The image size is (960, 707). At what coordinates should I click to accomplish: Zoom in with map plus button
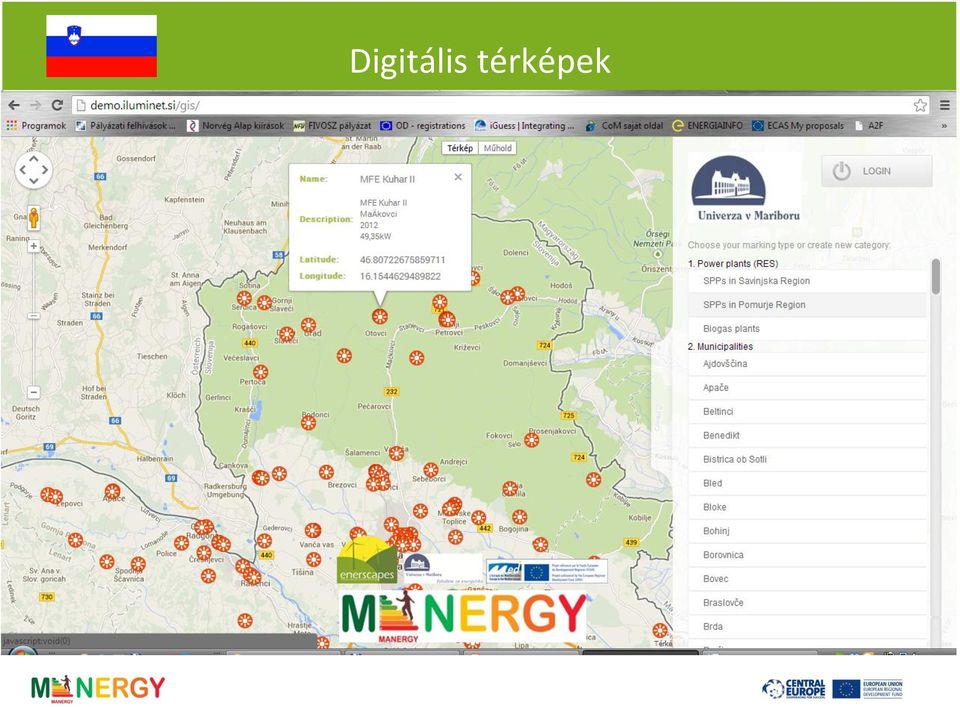coord(34,246)
